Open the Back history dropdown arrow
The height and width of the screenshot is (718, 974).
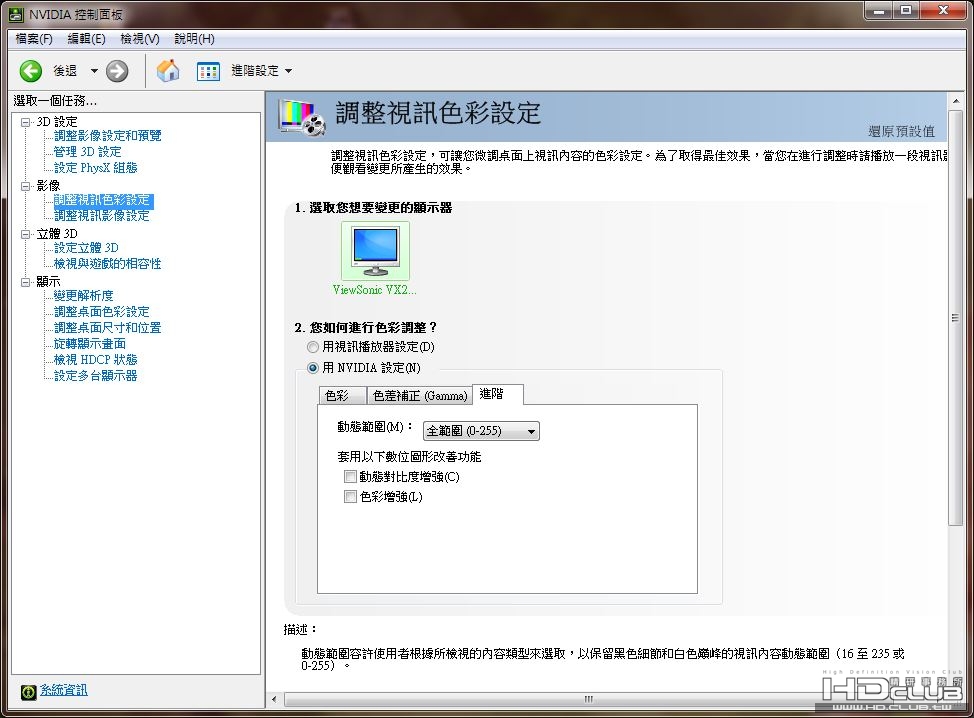click(94, 71)
